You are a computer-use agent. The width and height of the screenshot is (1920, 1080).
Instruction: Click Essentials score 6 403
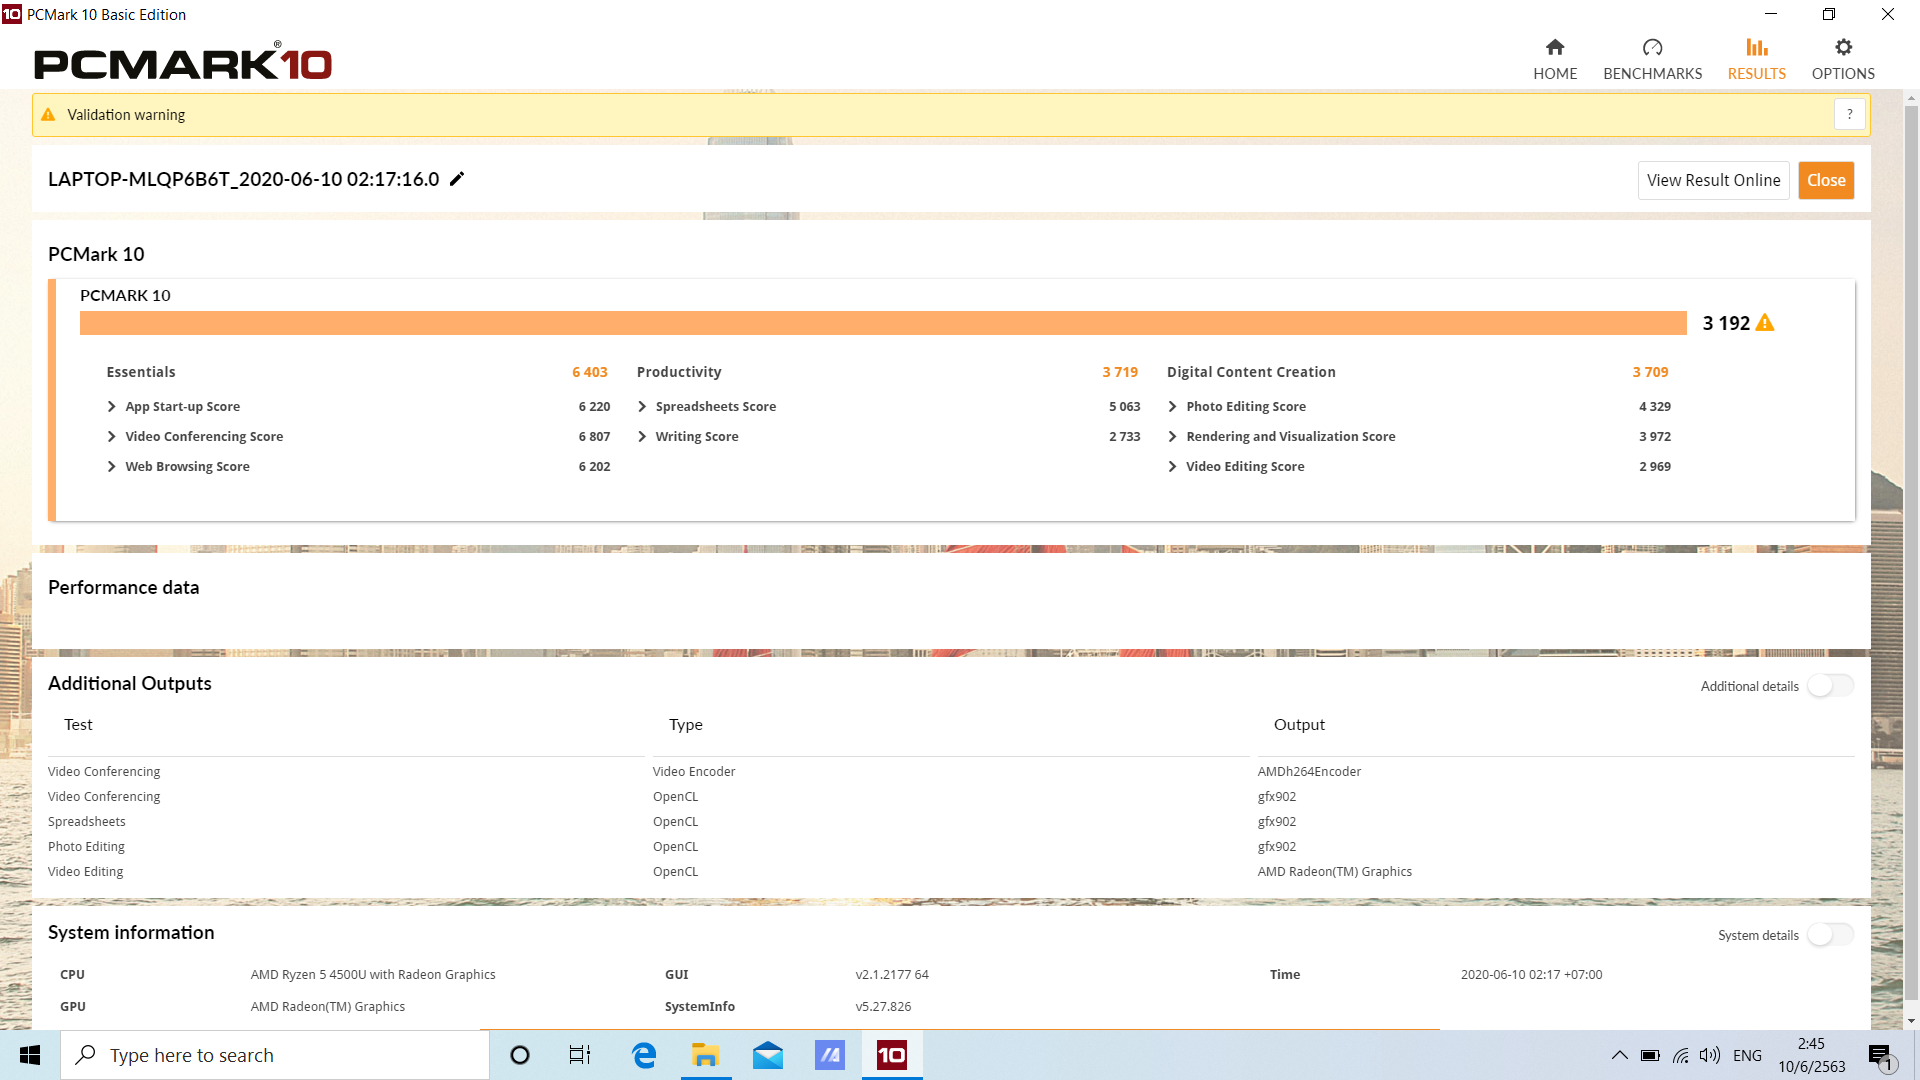click(590, 372)
